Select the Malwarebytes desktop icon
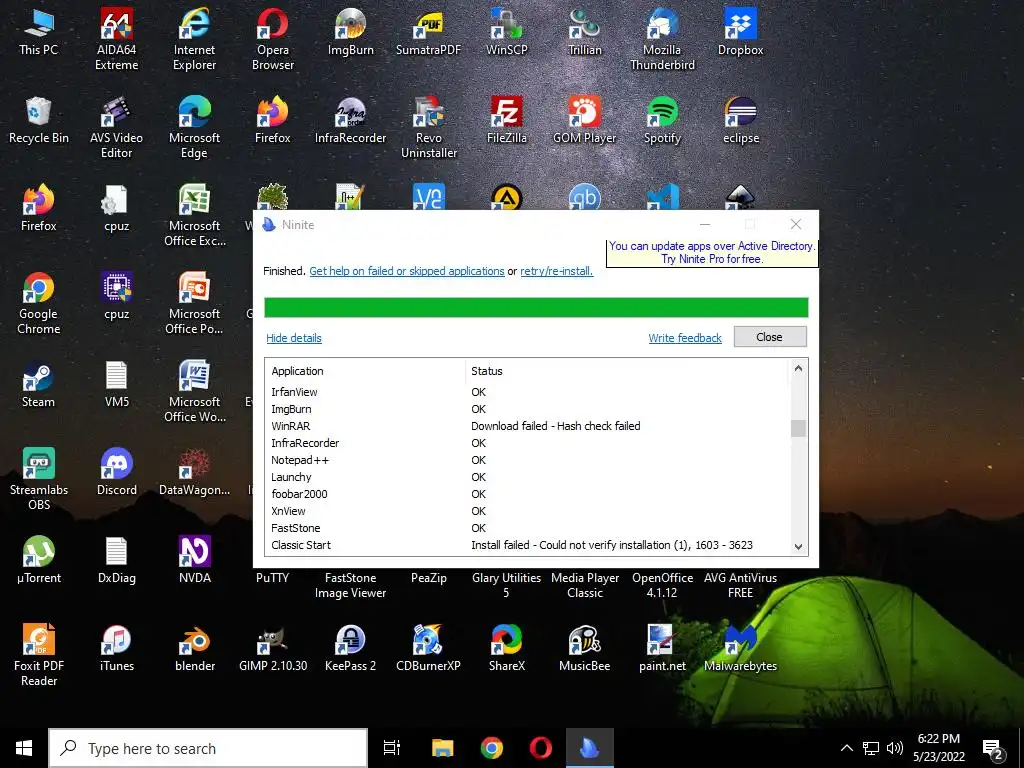This screenshot has width=1024, height=768. coord(741,648)
